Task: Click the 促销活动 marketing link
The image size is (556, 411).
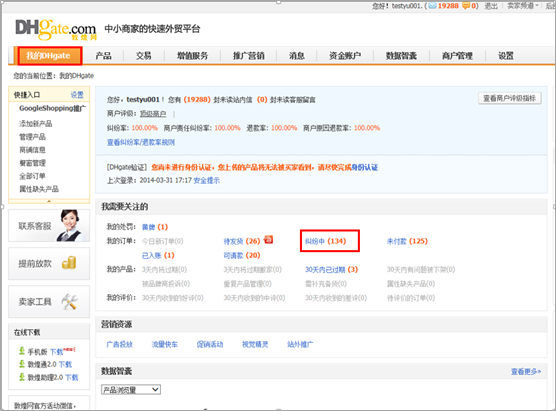Action: [210, 344]
